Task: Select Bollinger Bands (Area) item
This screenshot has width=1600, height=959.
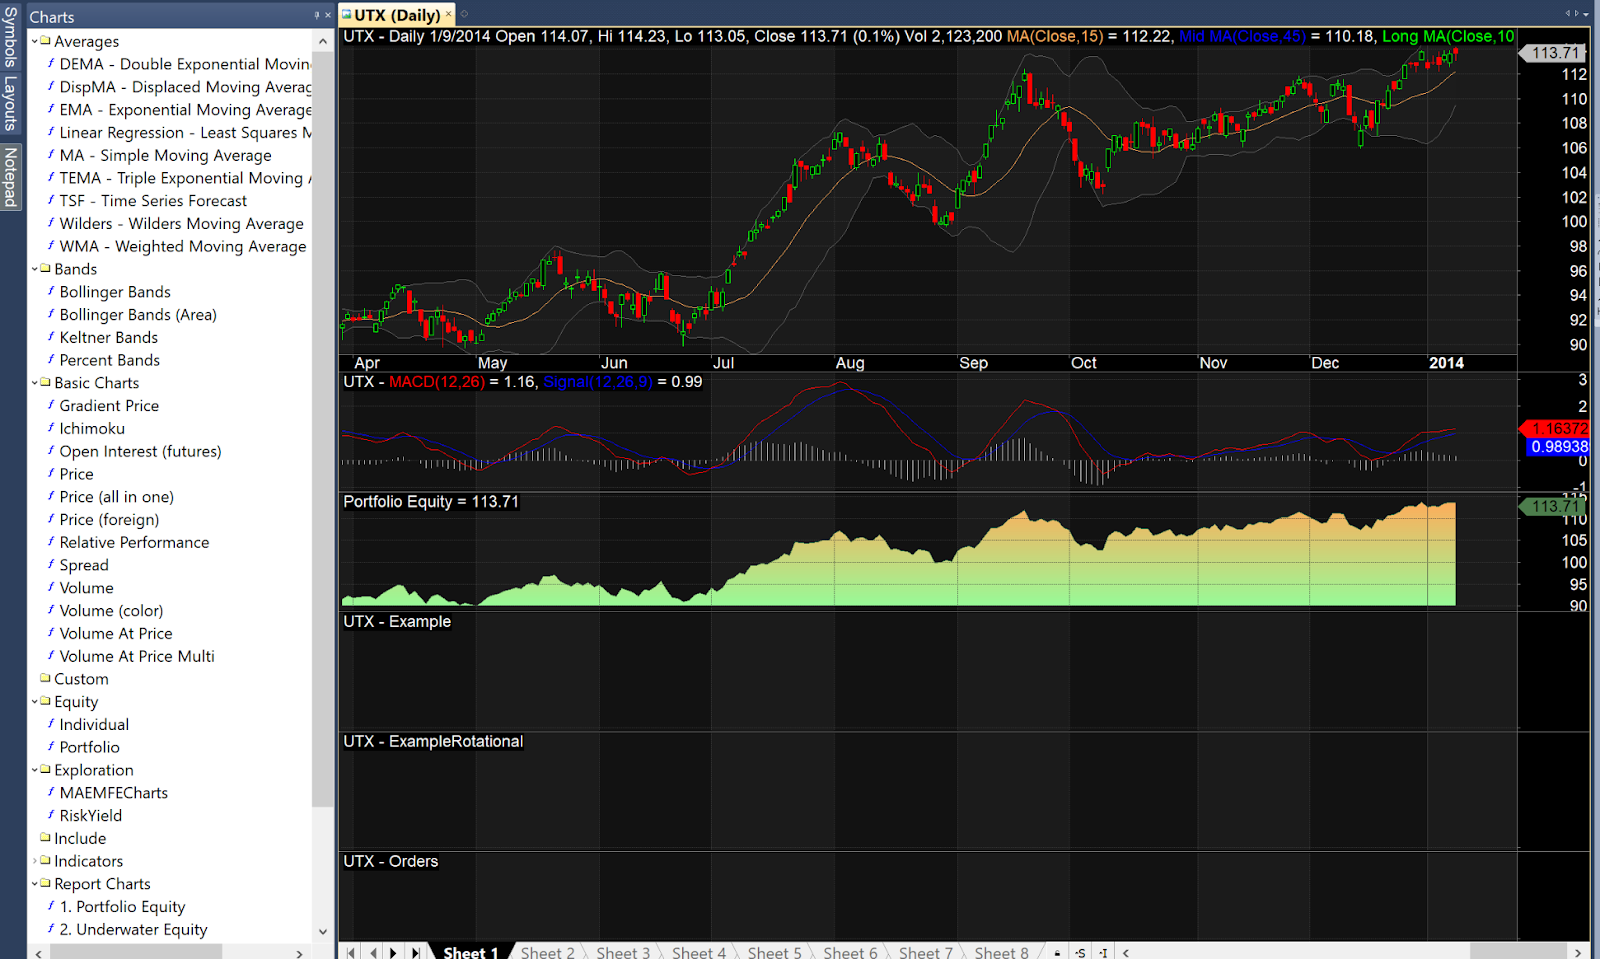Action: pyautogui.click(x=138, y=315)
